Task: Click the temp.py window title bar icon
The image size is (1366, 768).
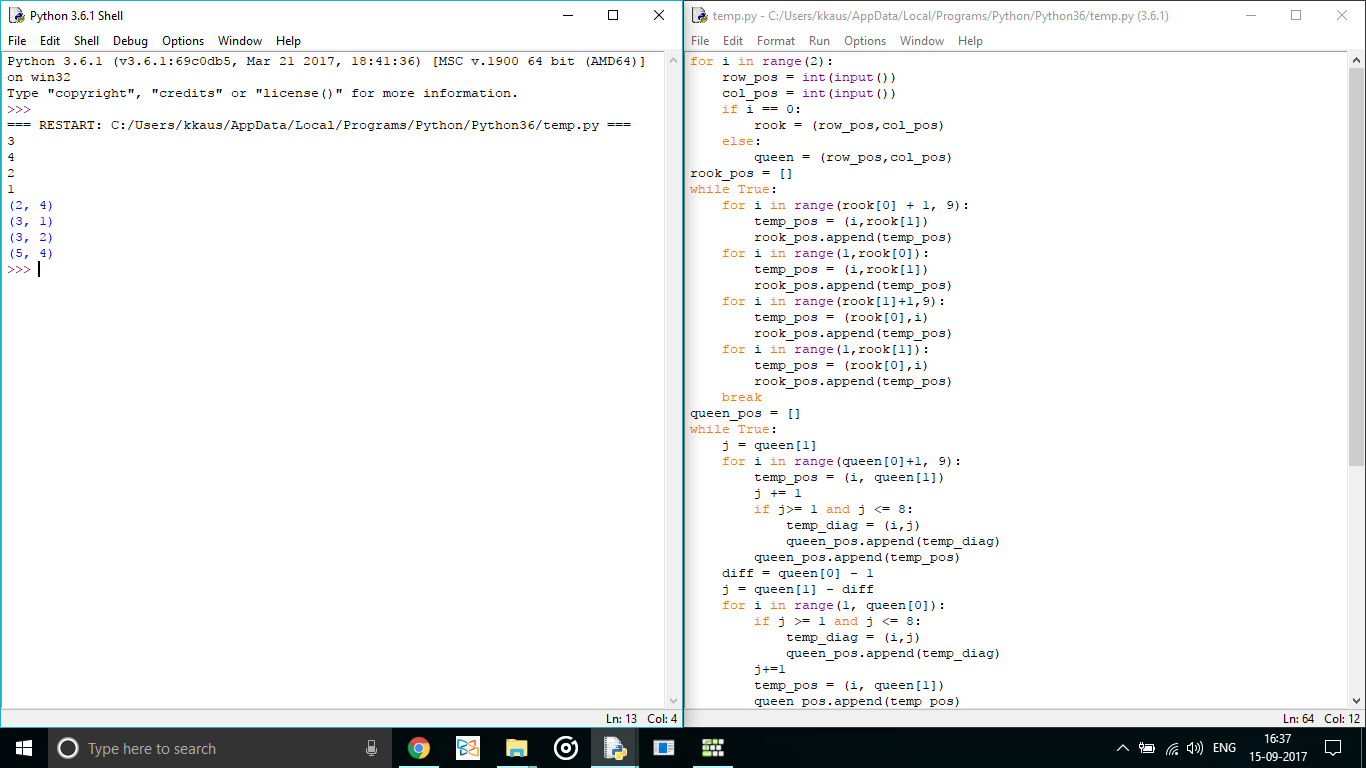Action: [699, 16]
